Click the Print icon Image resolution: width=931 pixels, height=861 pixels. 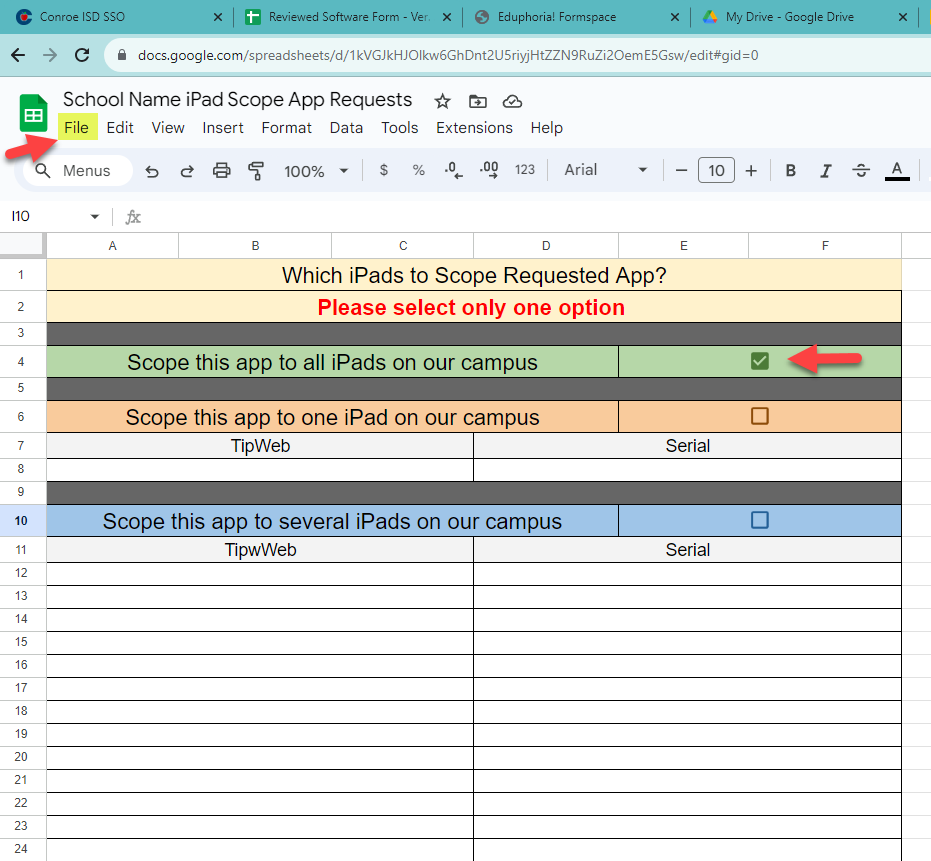click(221, 170)
